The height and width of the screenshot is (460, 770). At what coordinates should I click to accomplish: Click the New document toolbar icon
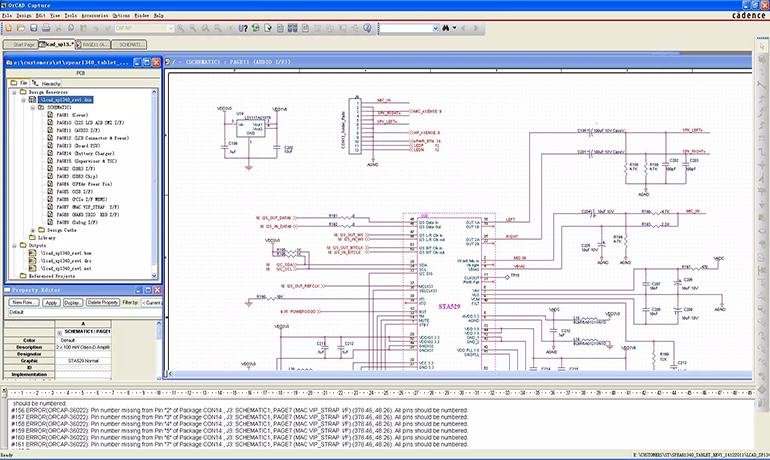[x=9, y=28]
